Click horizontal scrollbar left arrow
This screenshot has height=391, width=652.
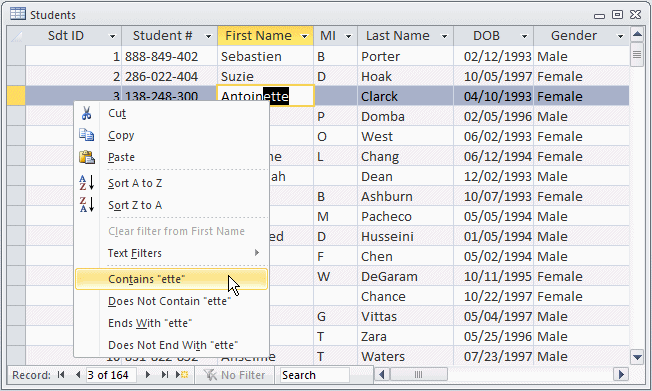point(382,375)
